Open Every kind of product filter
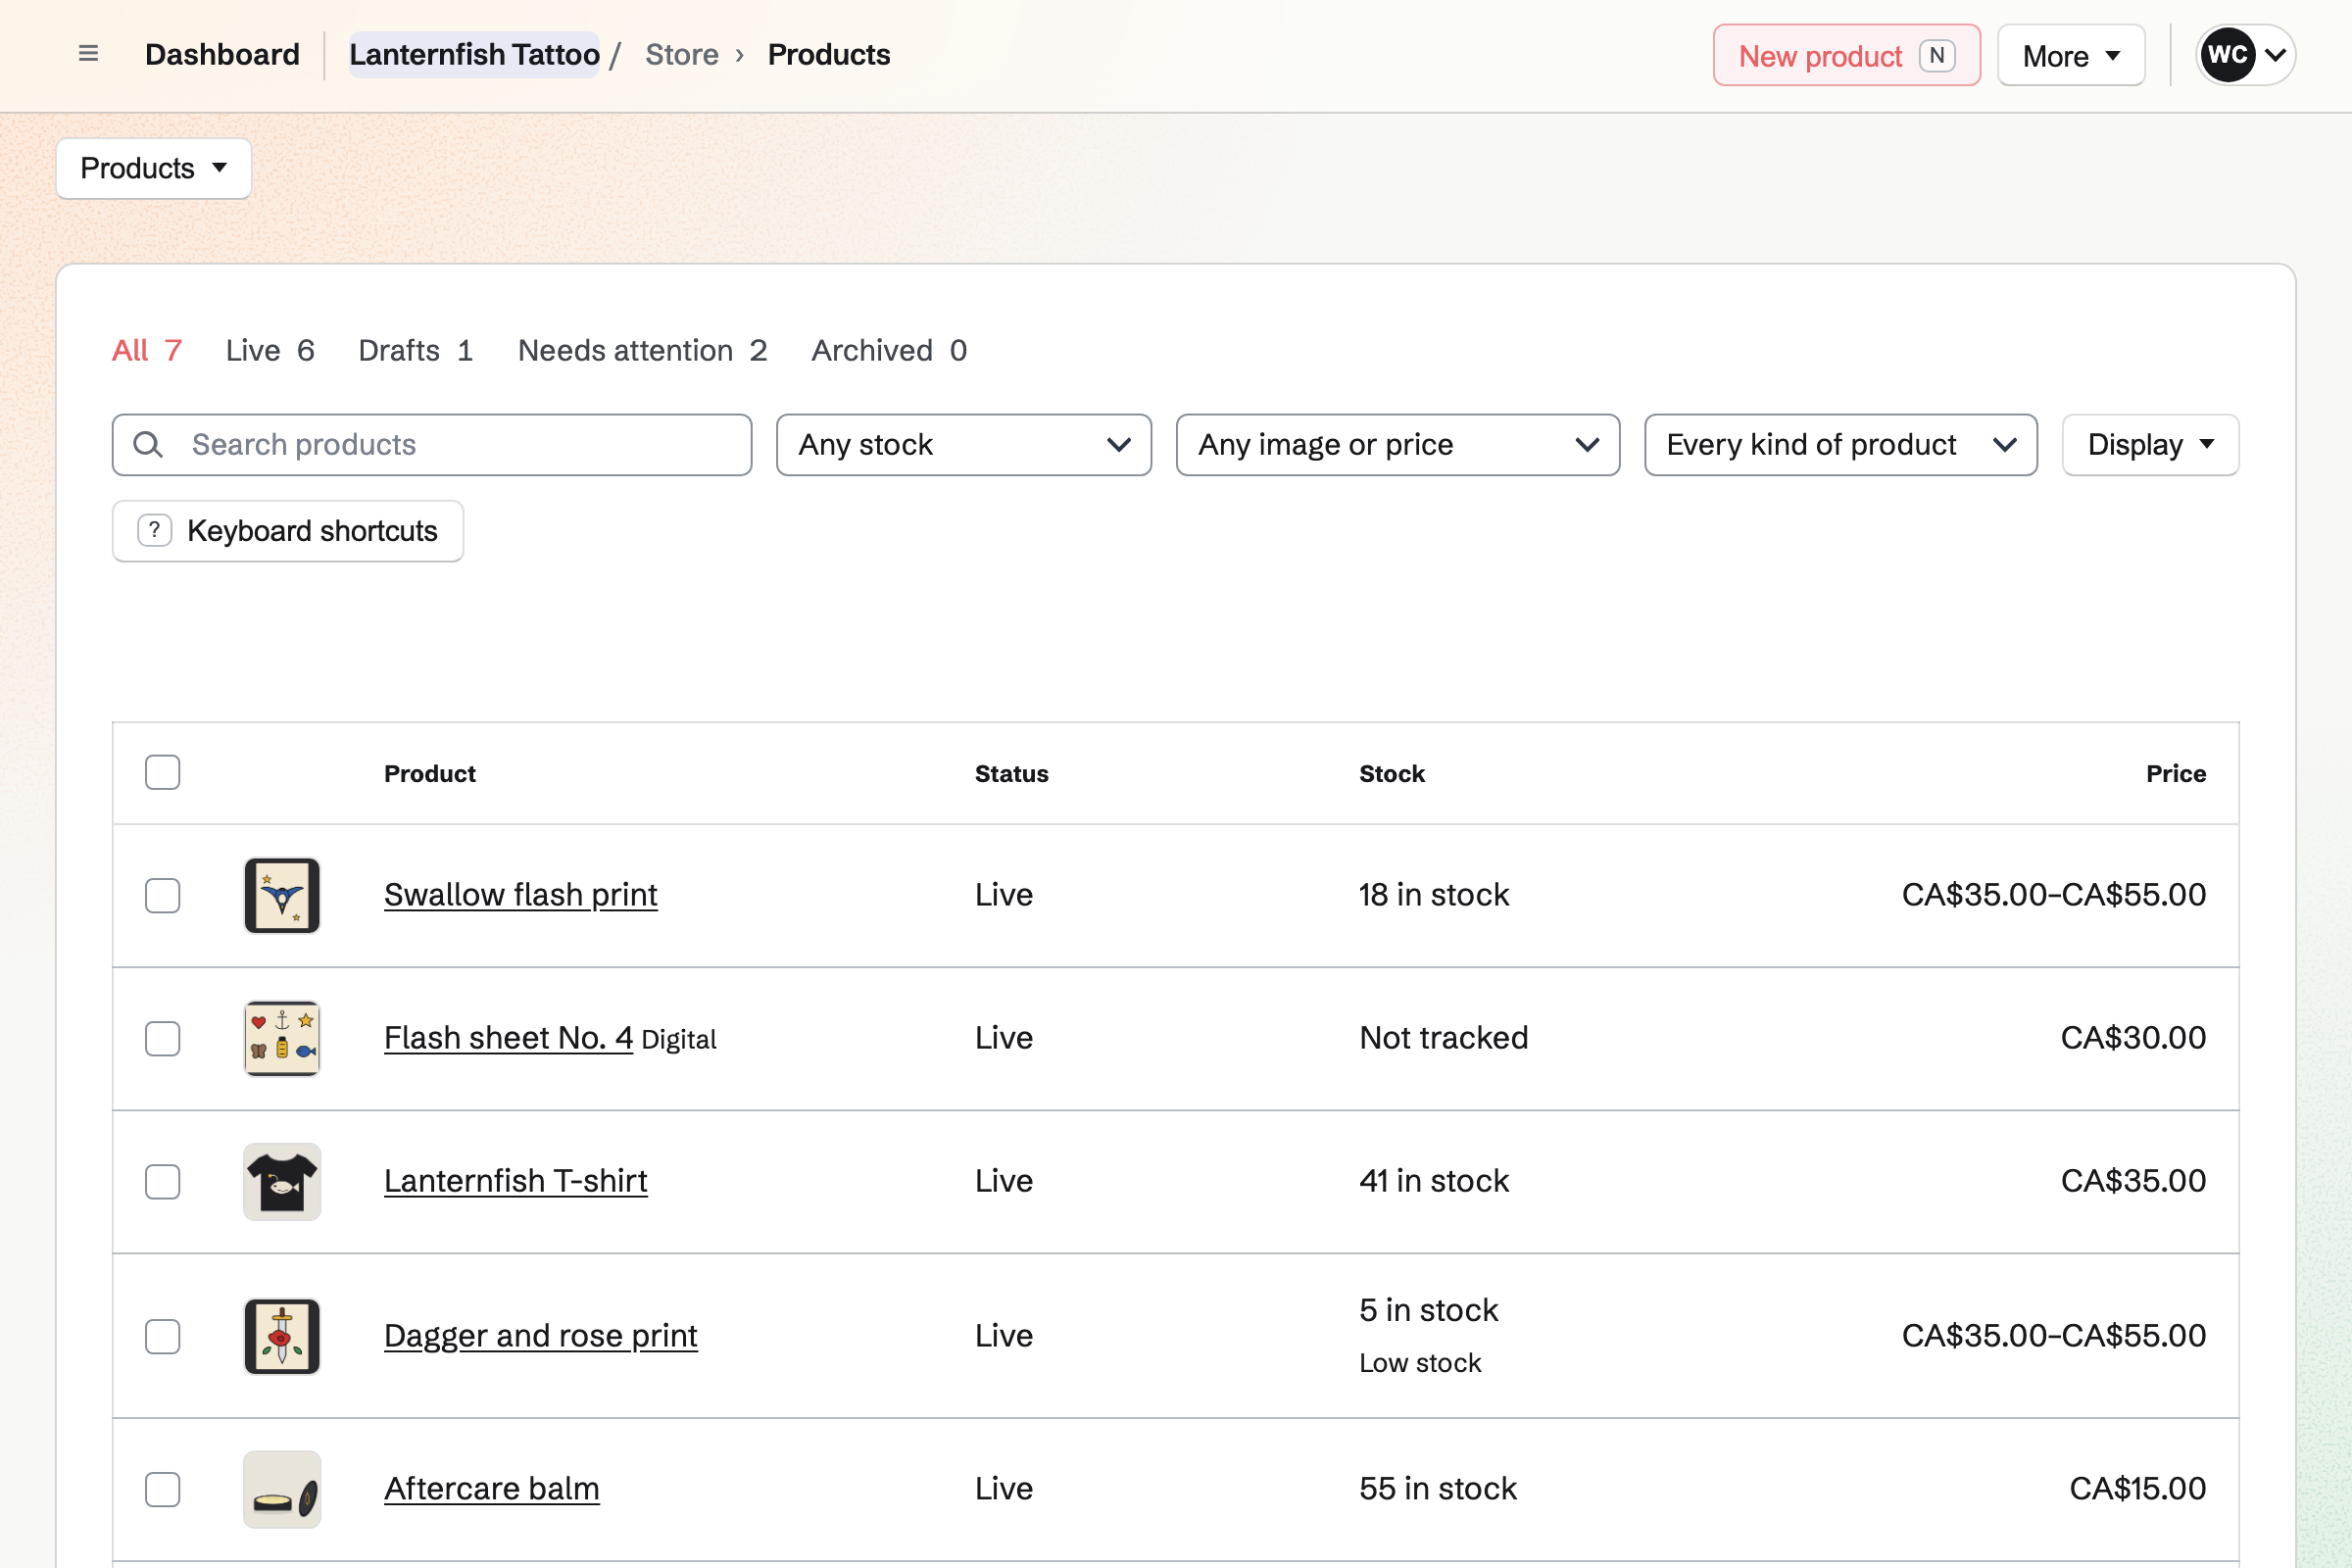The image size is (2352, 1568). tap(1841, 445)
